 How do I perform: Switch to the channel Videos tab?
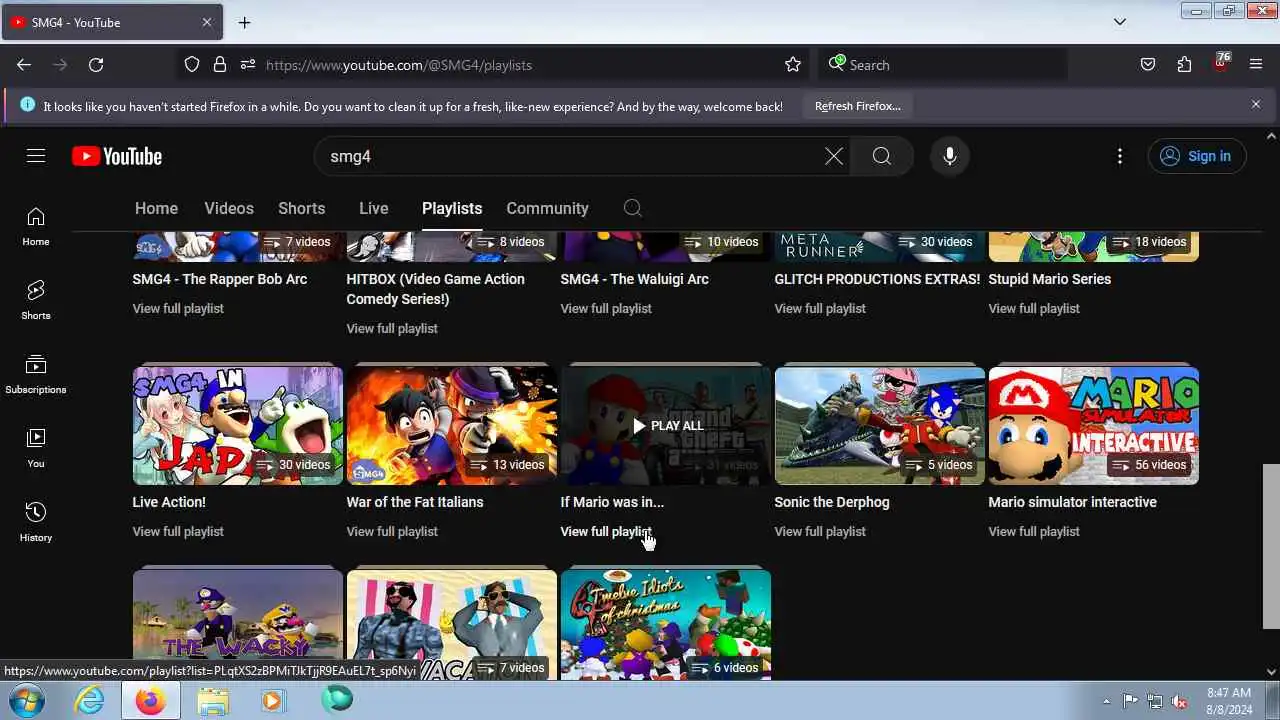click(x=229, y=208)
